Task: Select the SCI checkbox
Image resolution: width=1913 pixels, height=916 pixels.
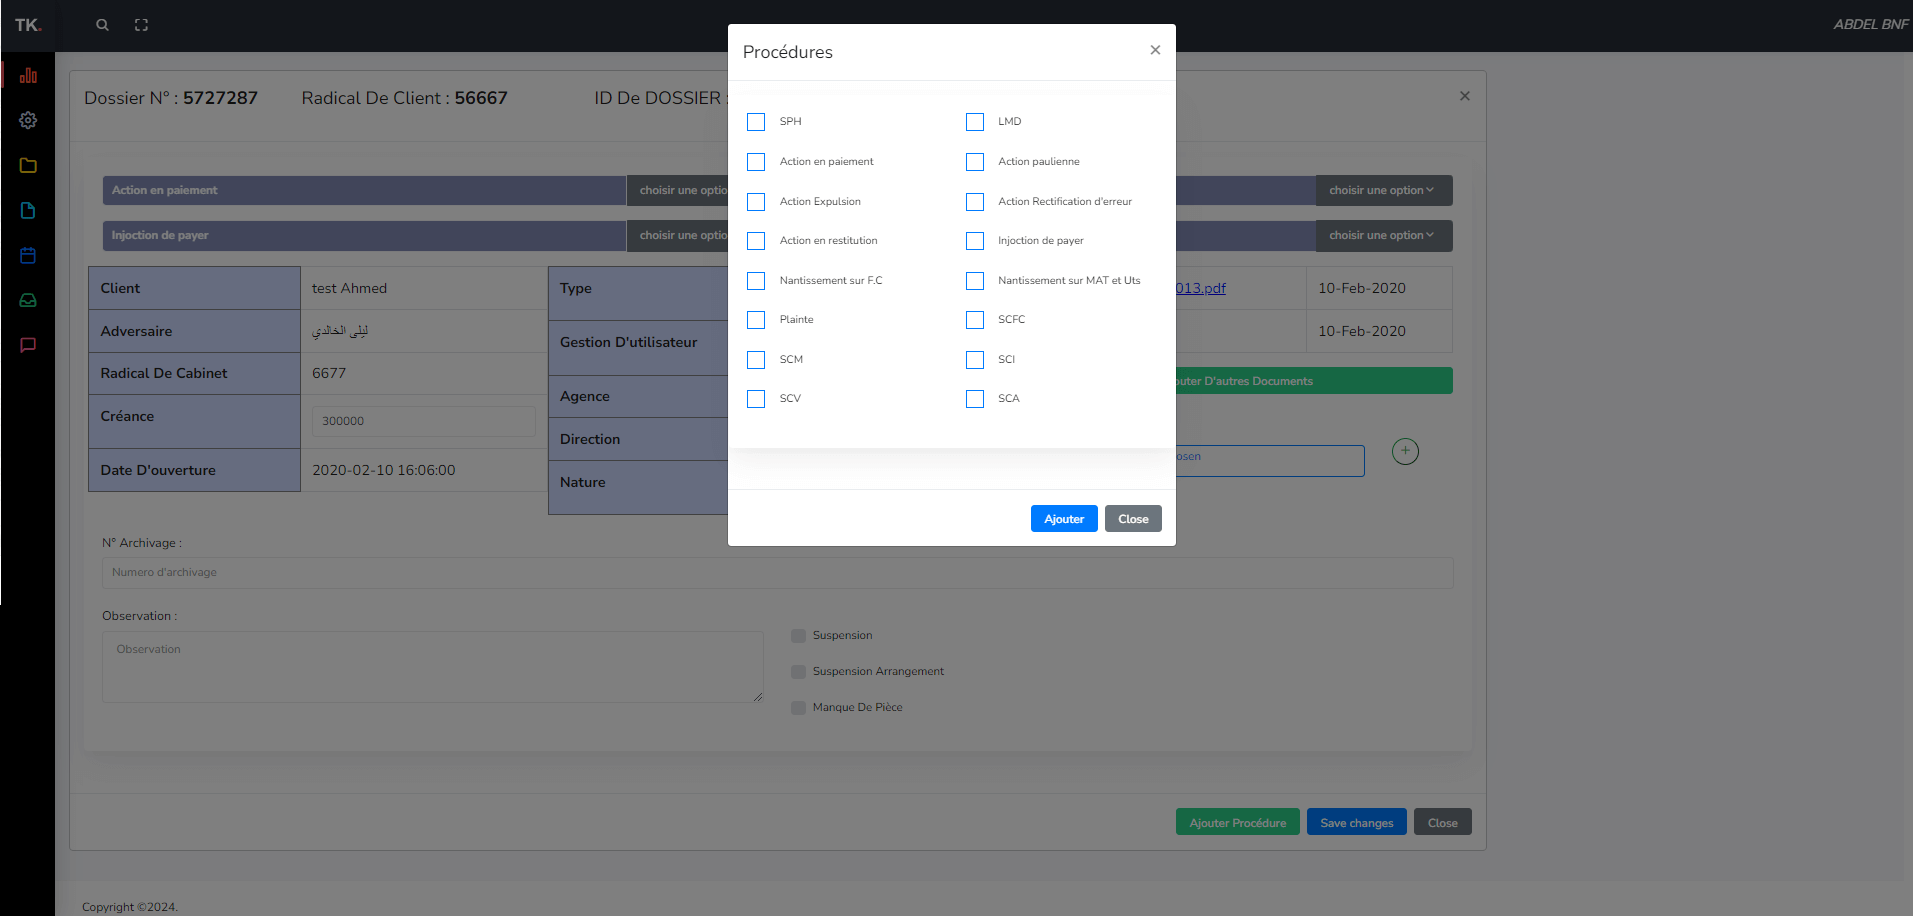Action: point(975,360)
